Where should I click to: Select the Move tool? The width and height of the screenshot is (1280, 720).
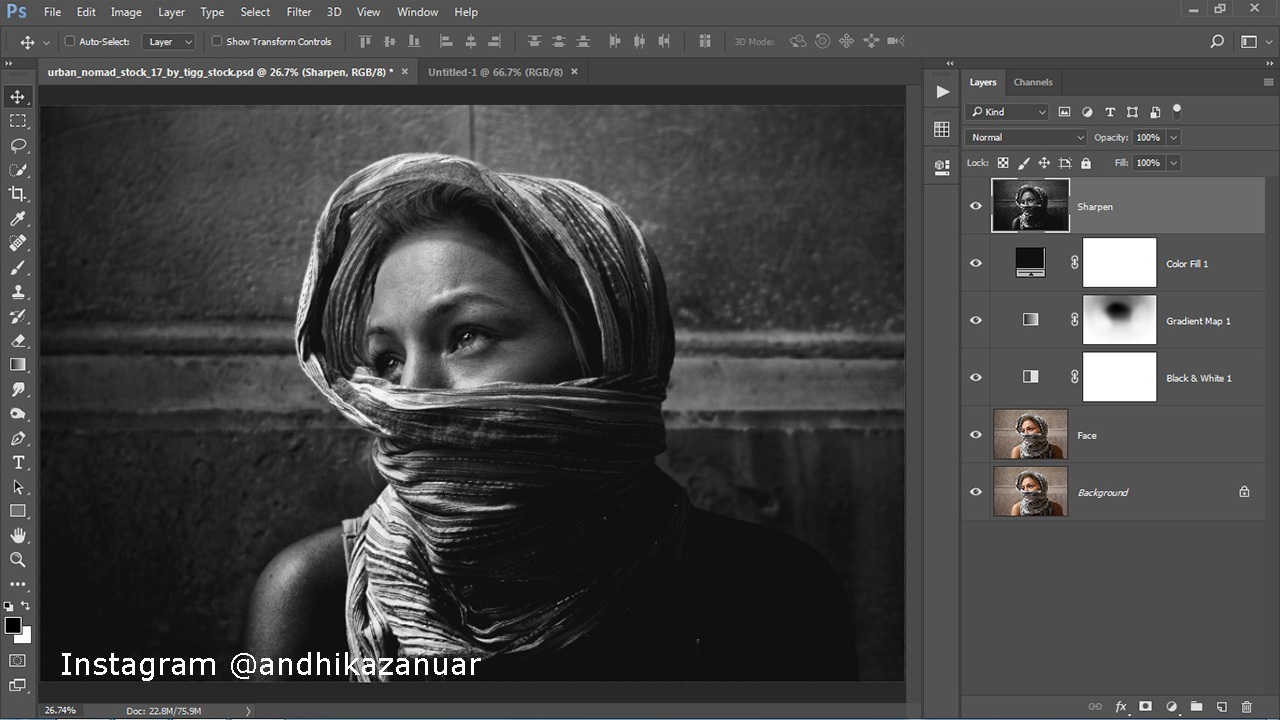pyautogui.click(x=17, y=97)
